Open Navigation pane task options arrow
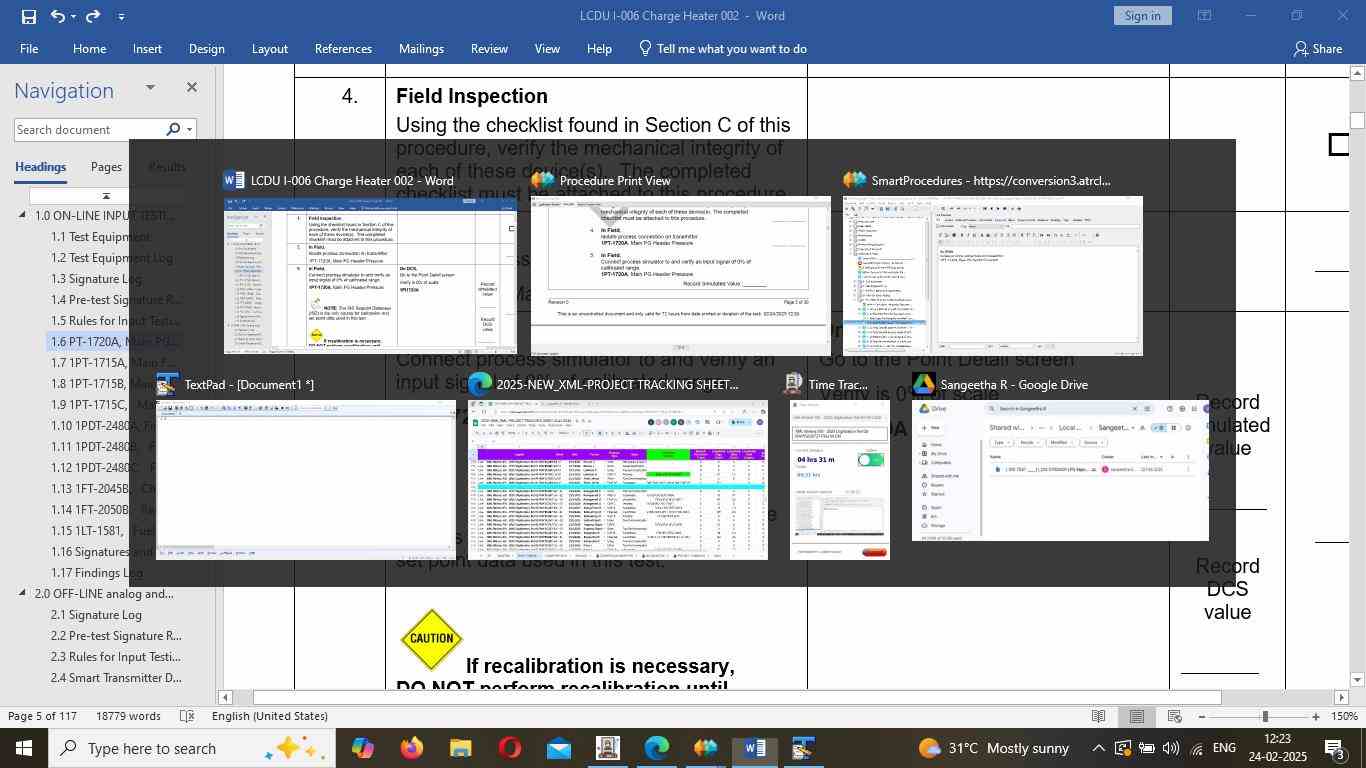1366x768 pixels. [150, 88]
